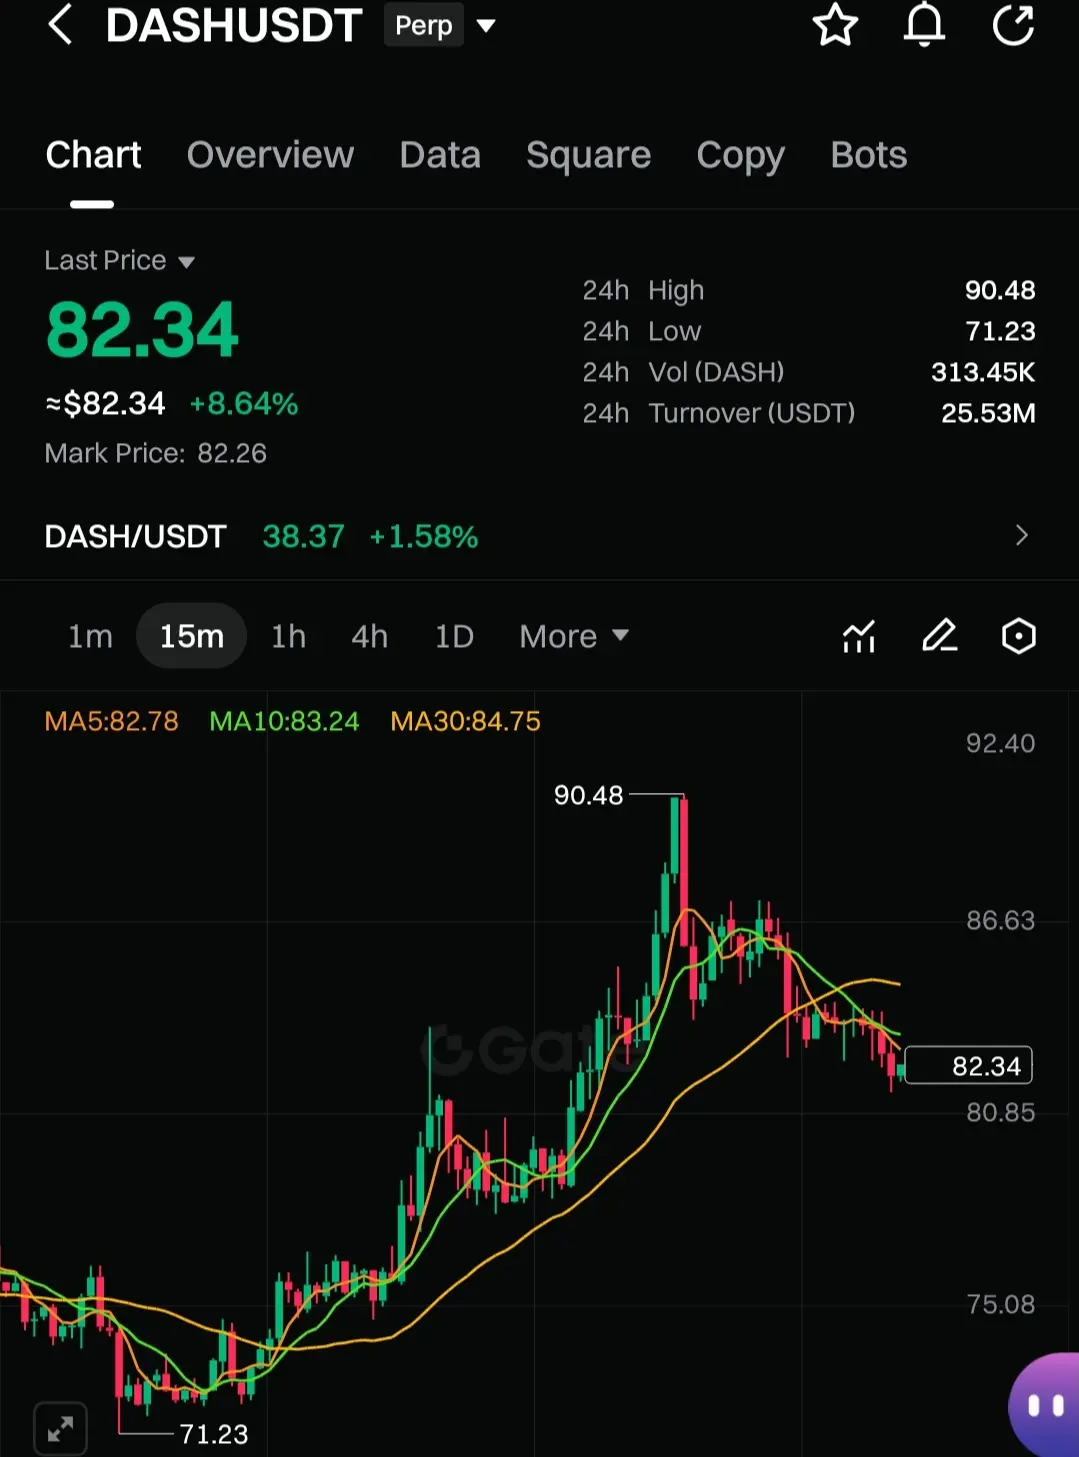
Task: Switch to the Overview tab
Action: 270,155
